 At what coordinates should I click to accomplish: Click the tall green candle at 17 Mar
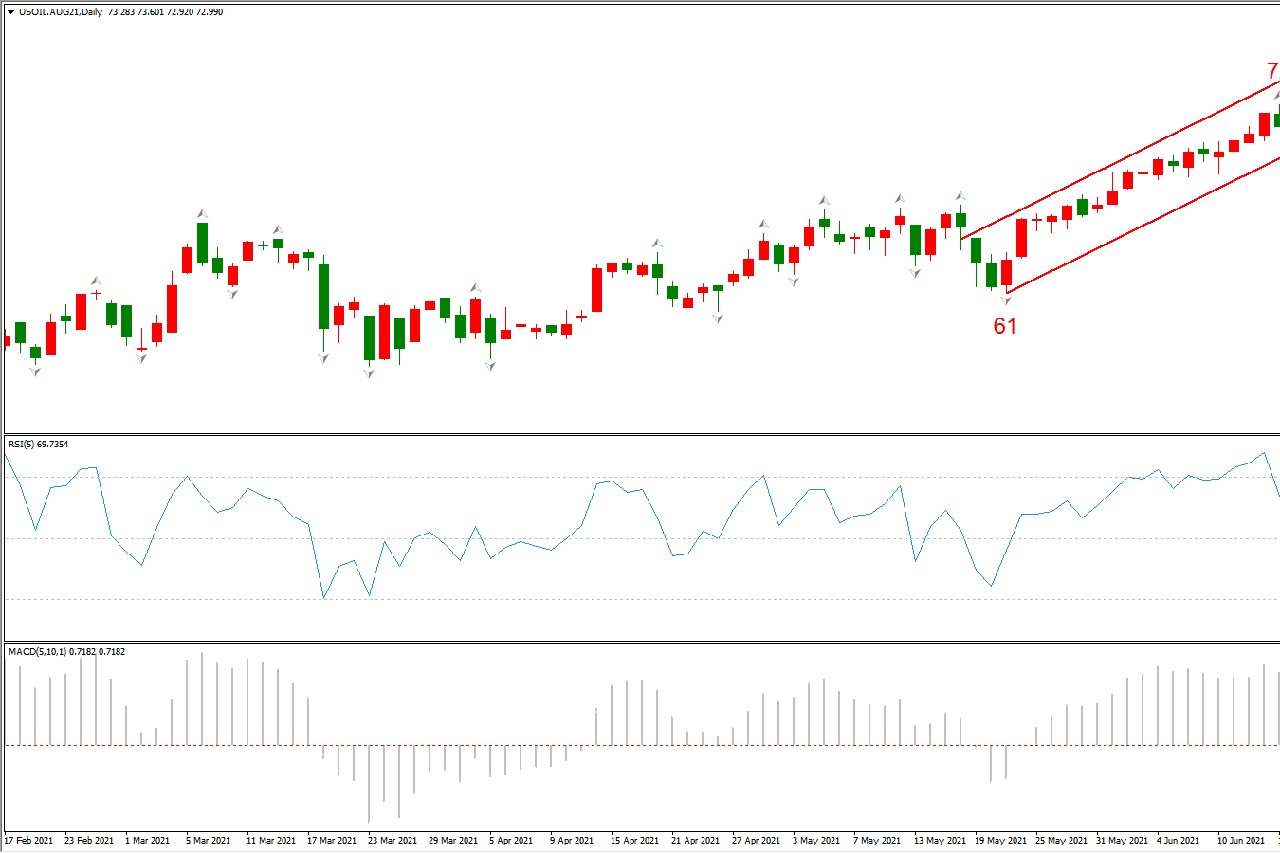[324, 296]
